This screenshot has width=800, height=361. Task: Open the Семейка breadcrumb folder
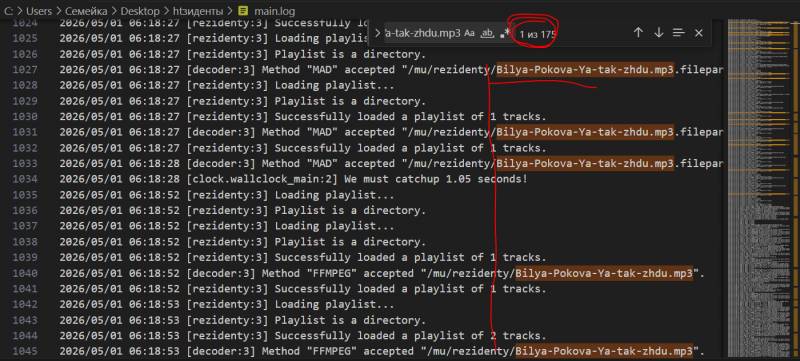[x=86, y=10]
